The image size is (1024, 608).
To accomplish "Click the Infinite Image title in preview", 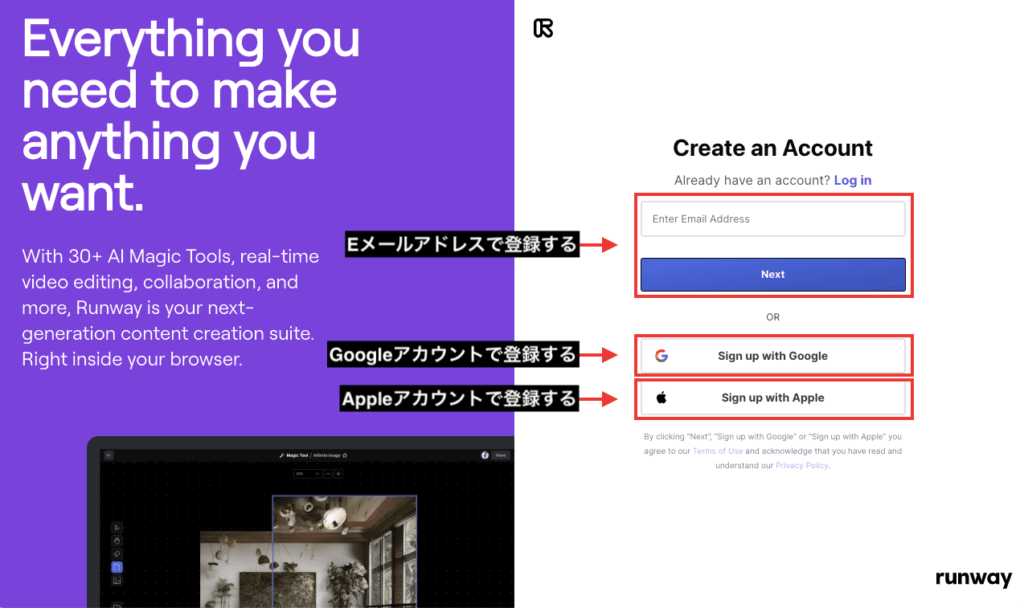I will coord(327,455).
